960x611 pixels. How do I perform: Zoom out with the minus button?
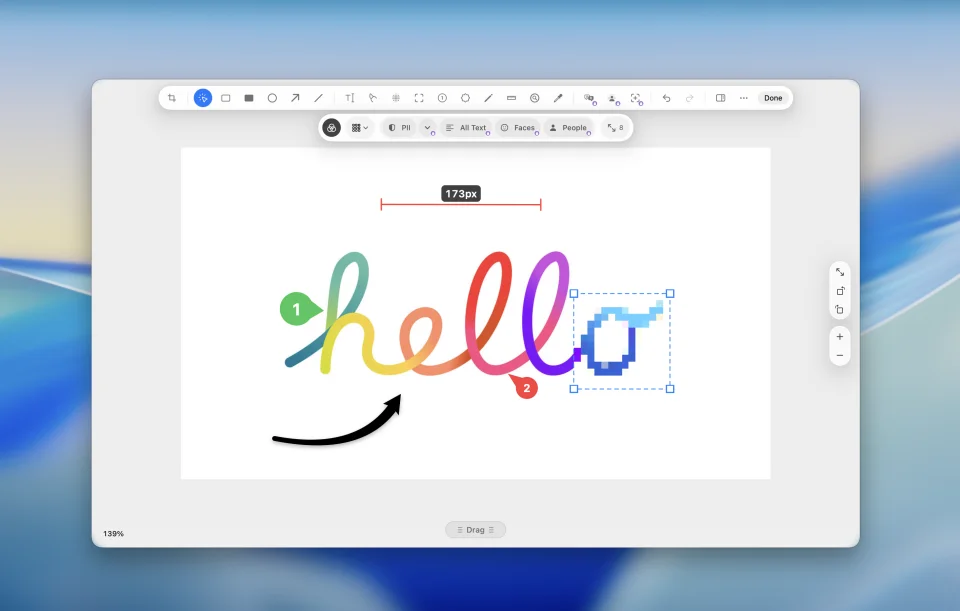(840, 356)
